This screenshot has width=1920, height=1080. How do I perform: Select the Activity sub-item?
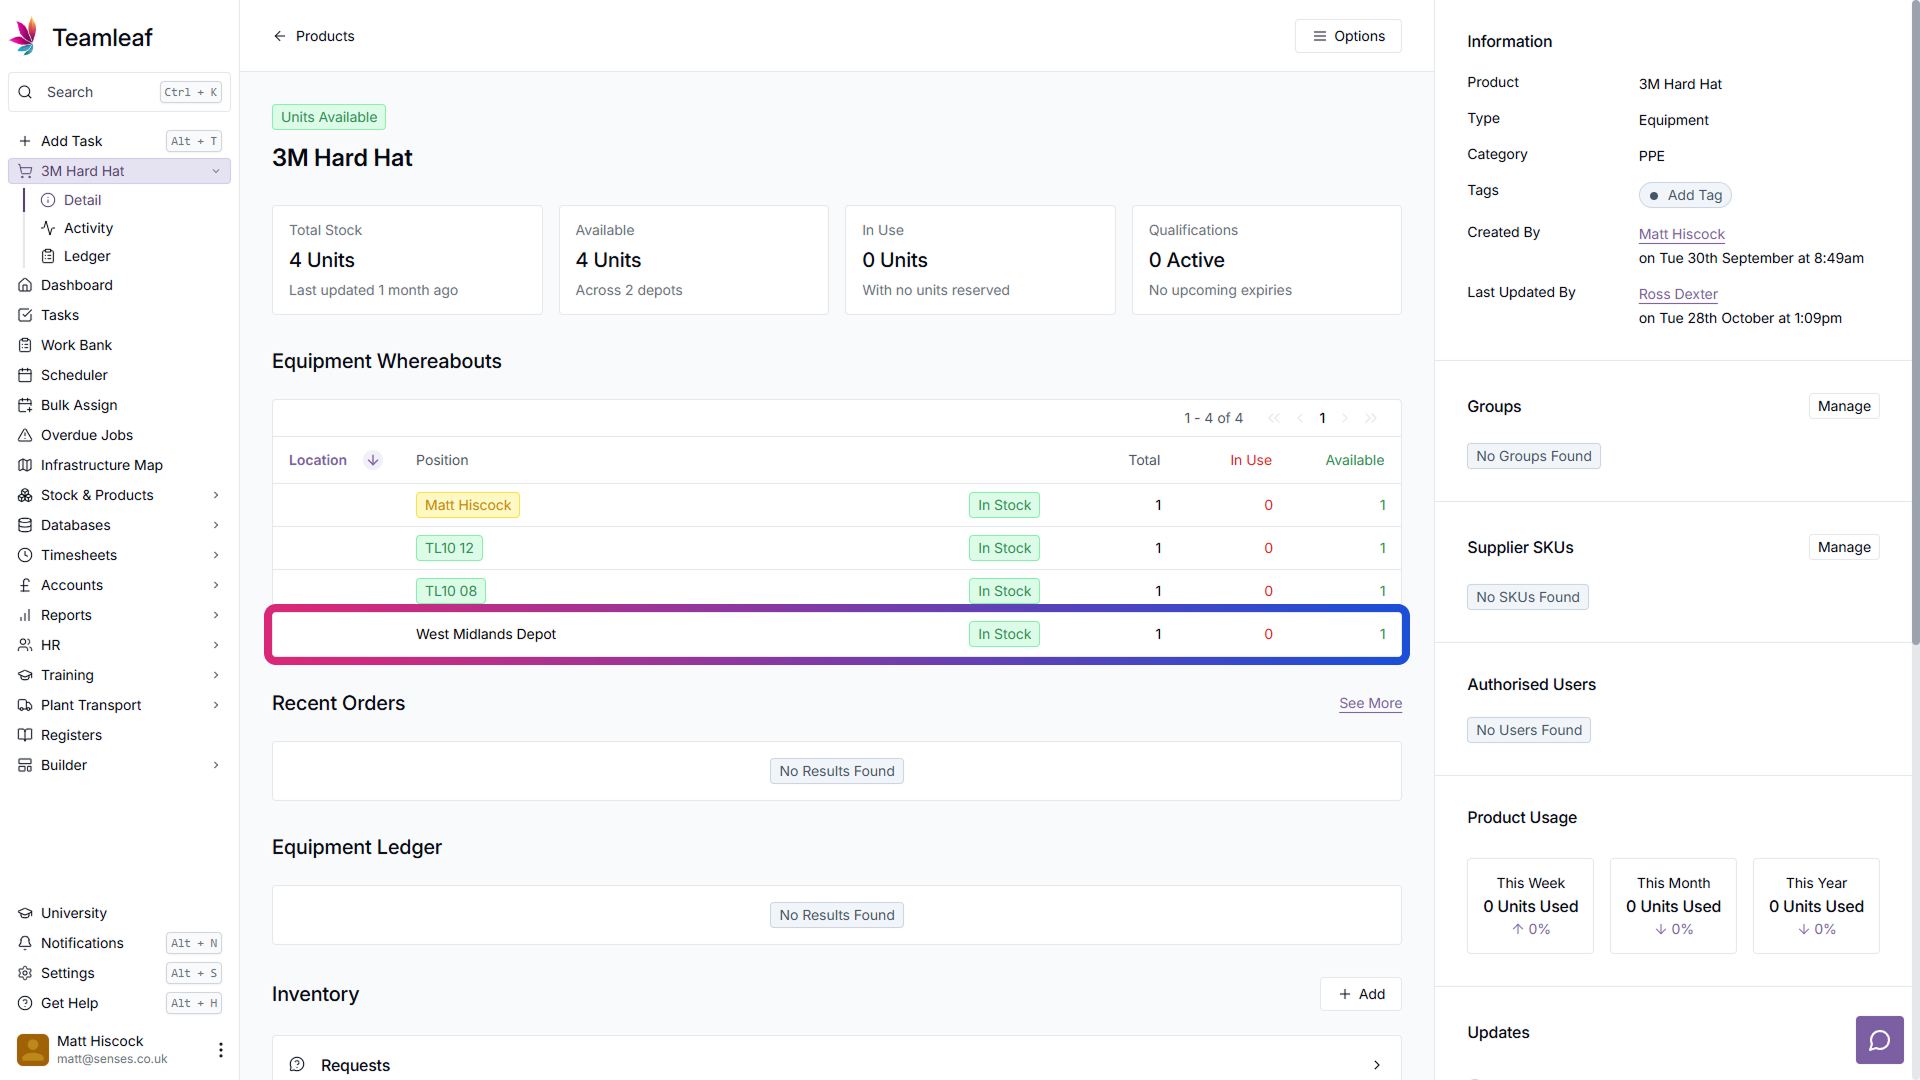(x=88, y=228)
